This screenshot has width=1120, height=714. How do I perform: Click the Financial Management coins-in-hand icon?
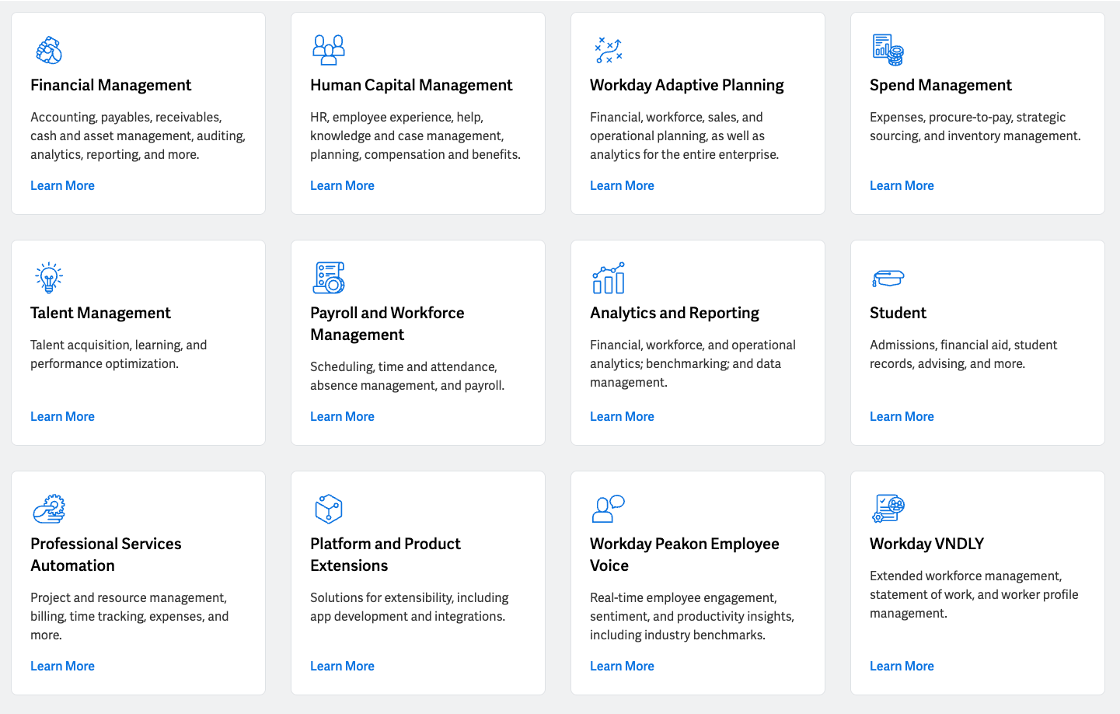[49, 50]
